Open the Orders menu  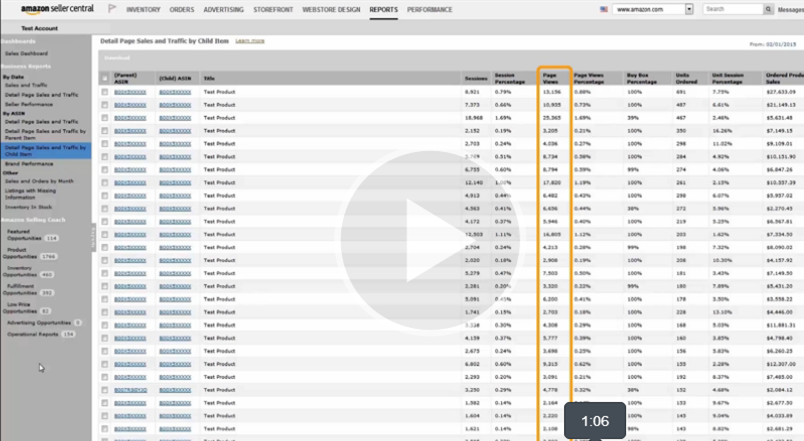click(182, 10)
